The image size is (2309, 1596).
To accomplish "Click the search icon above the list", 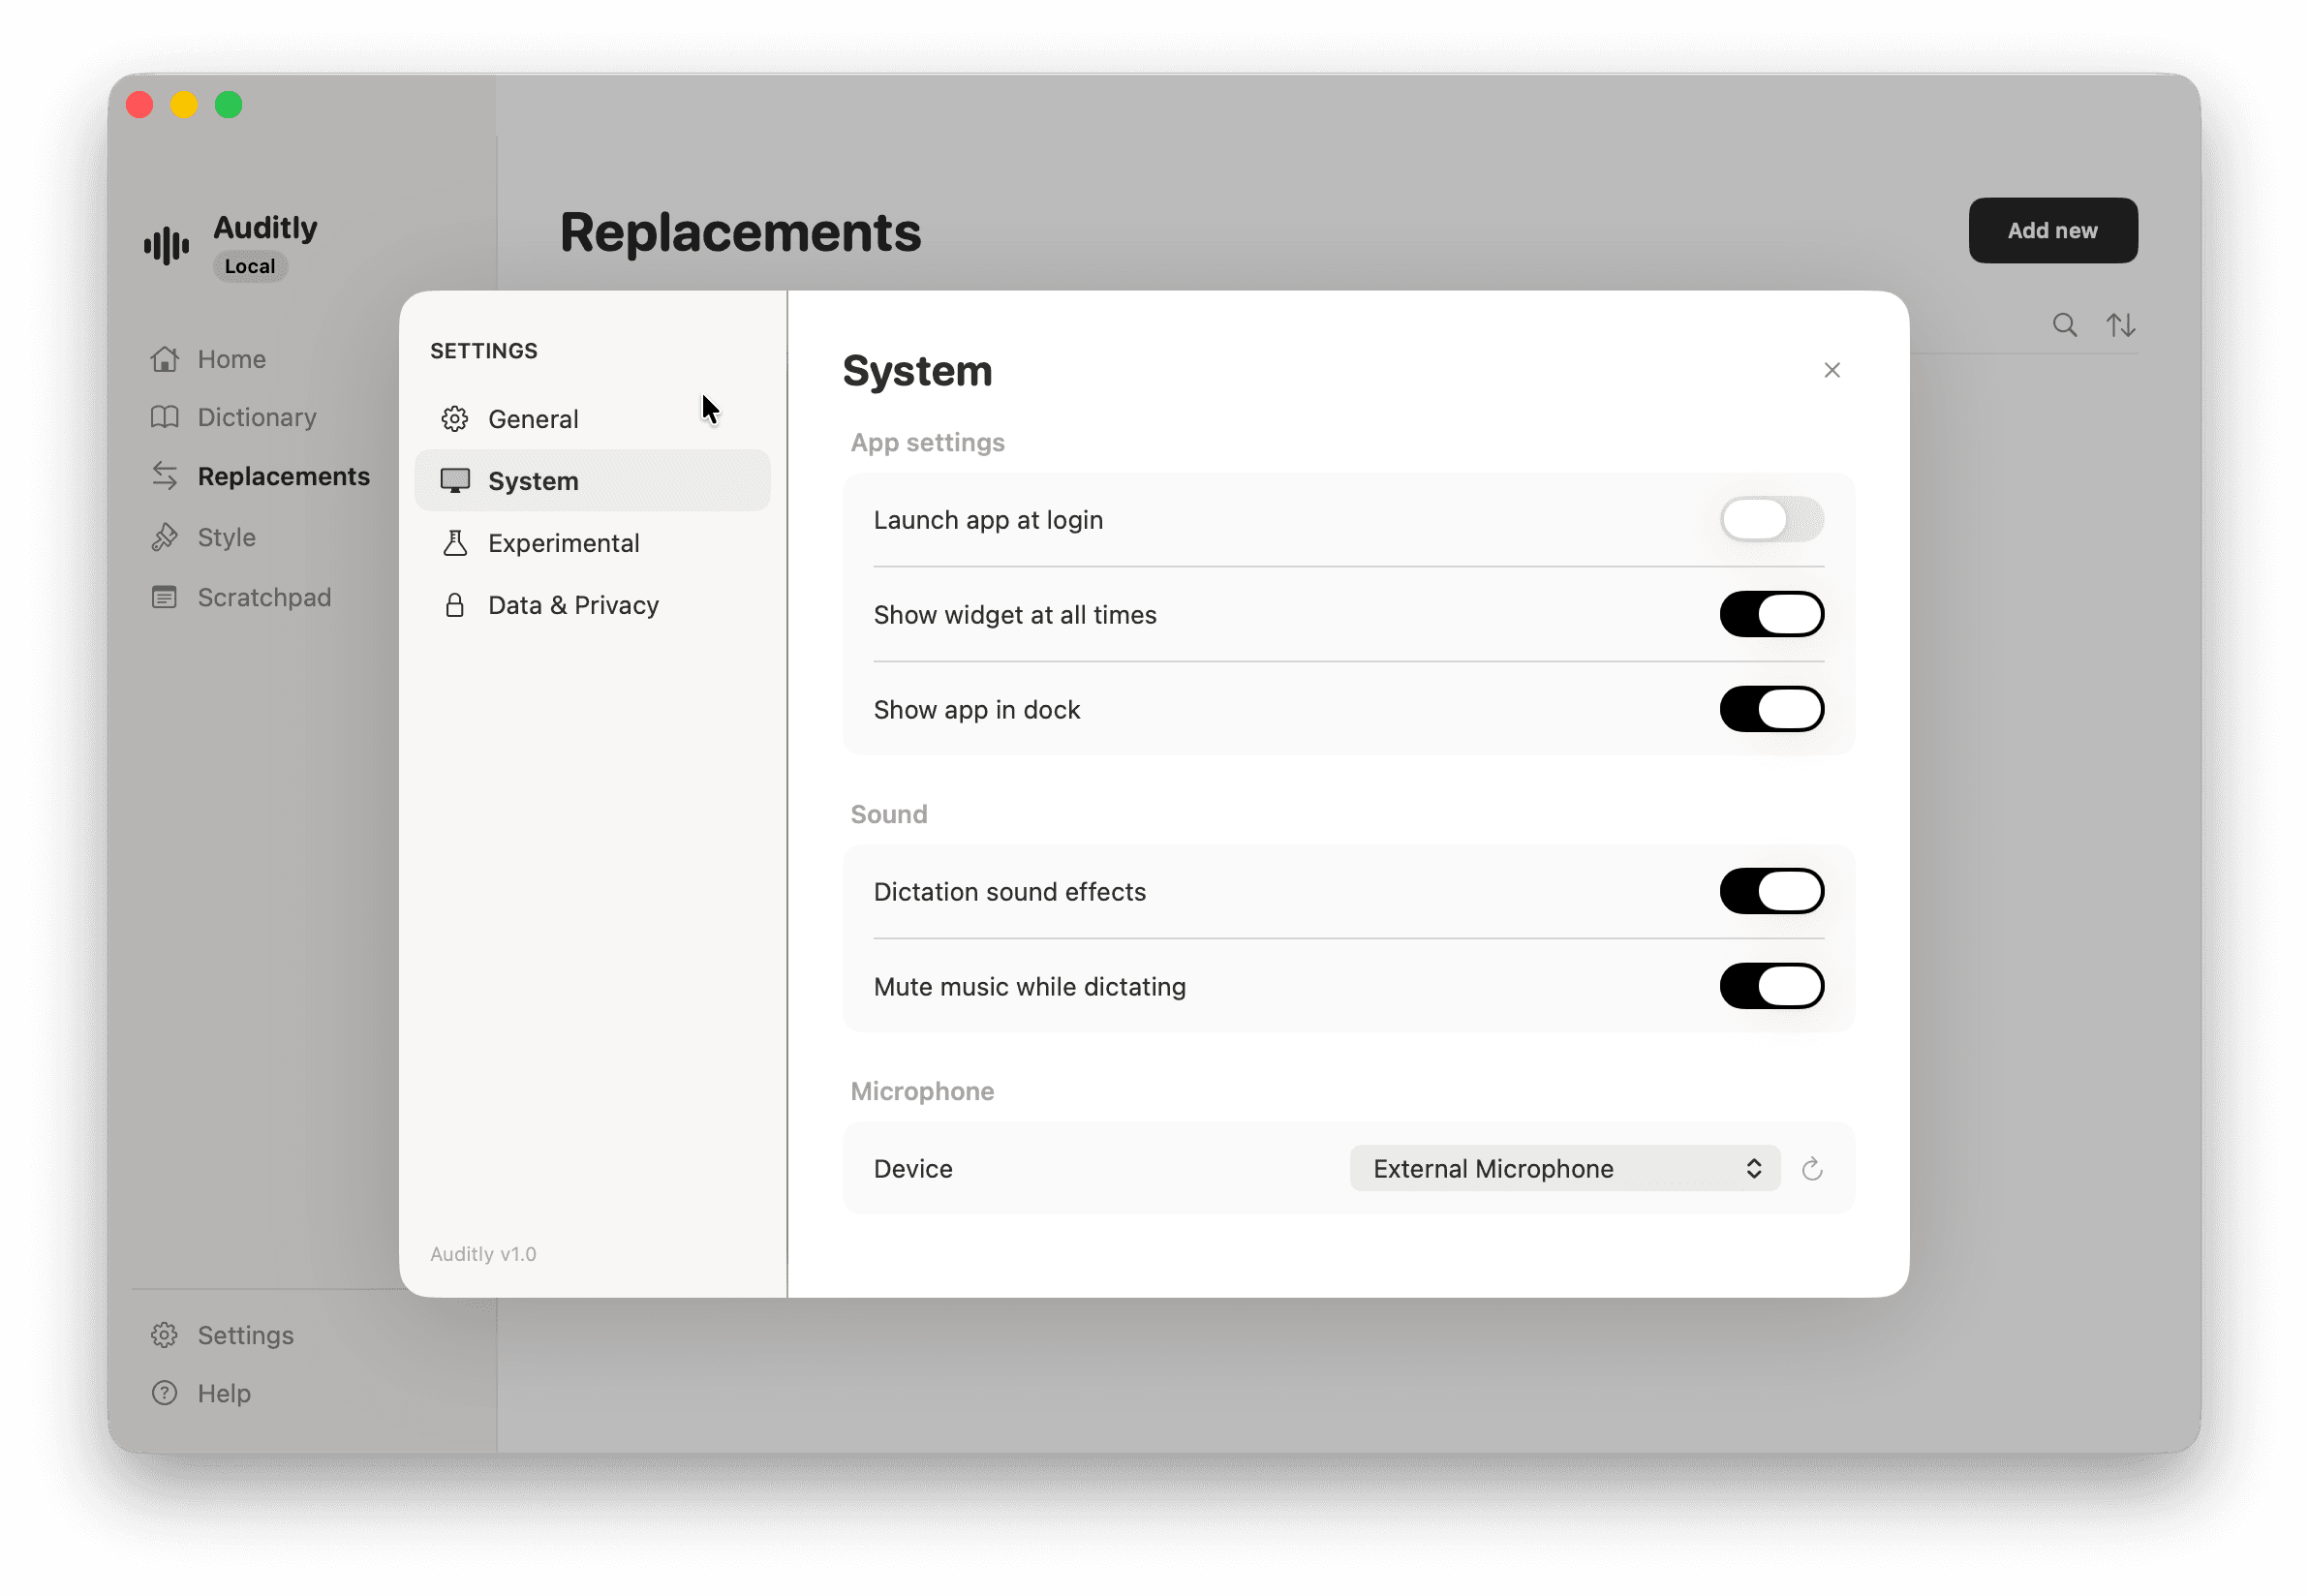I will 2064,324.
